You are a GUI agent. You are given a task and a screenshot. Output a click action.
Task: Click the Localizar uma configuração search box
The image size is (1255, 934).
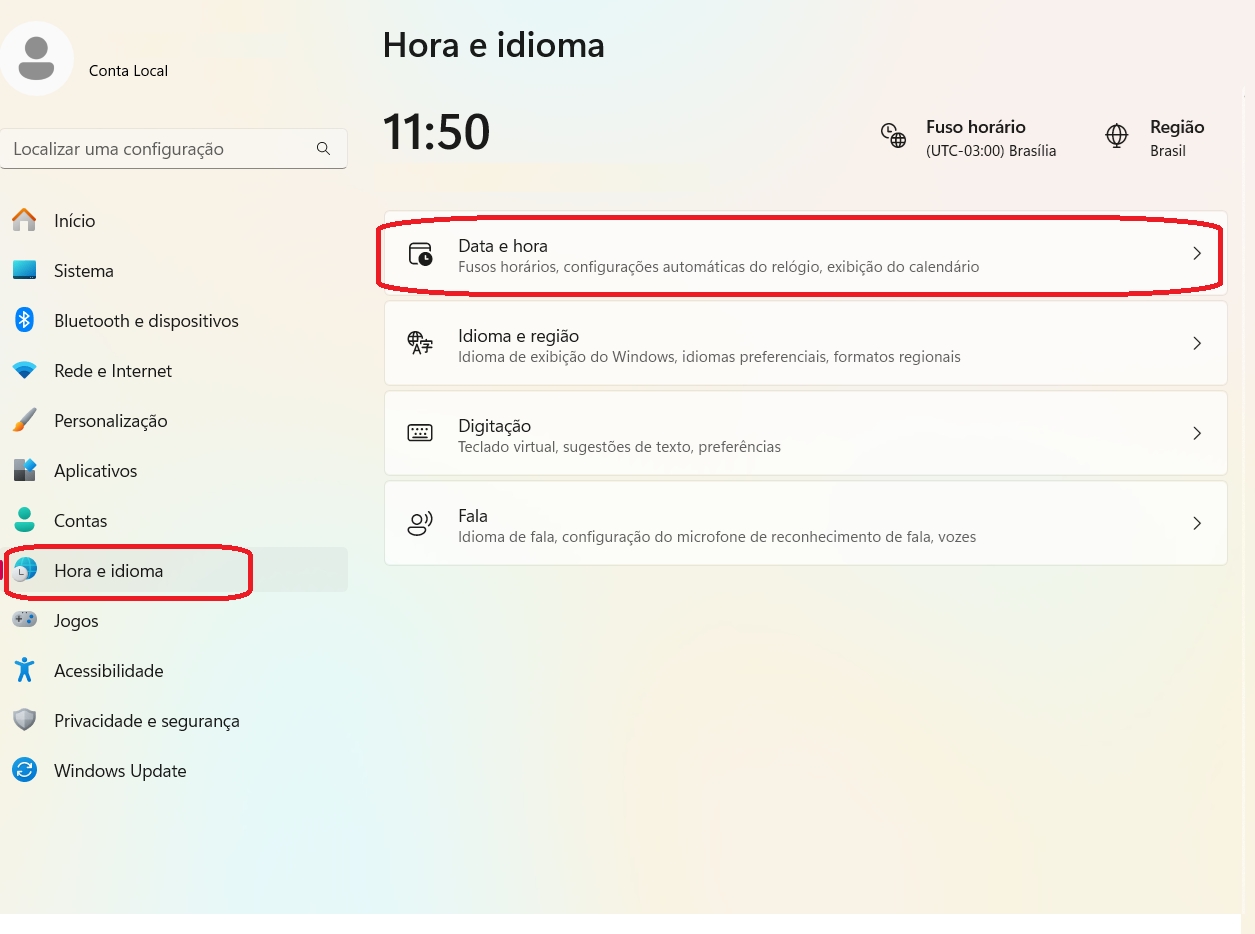(x=174, y=149)
